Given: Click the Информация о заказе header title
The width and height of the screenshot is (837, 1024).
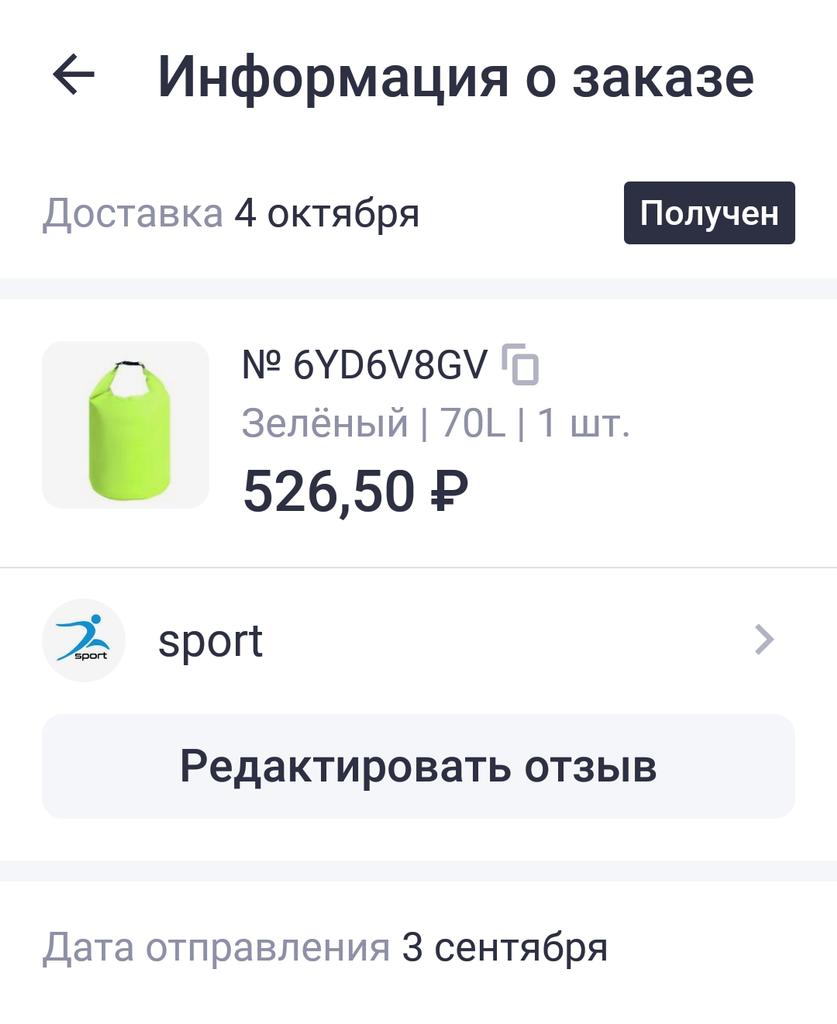Looking at the screenshot, I should 456,77.
